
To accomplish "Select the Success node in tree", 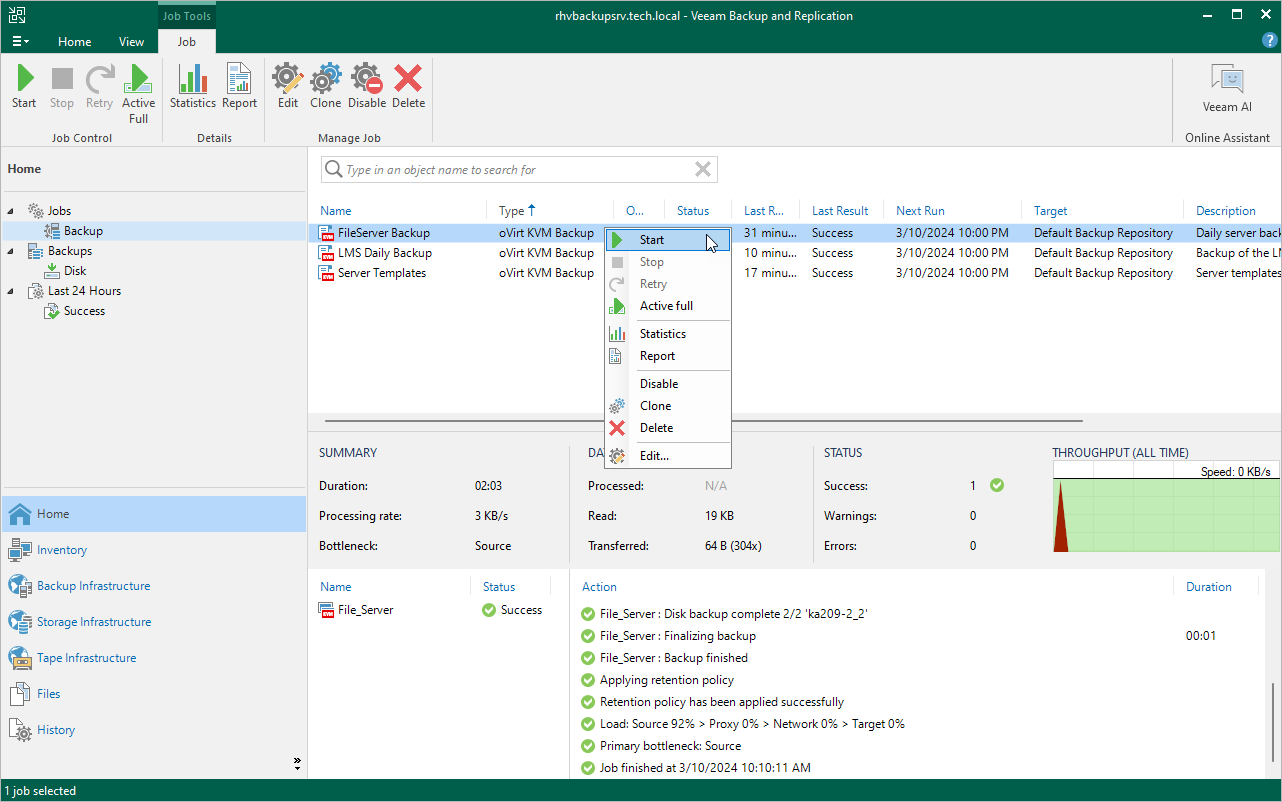I will [75, 311].
